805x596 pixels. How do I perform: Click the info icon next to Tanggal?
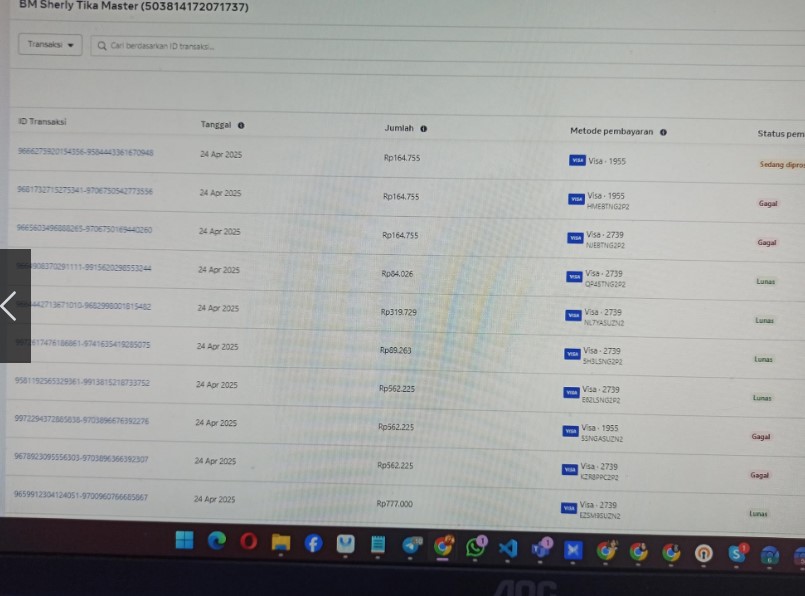click(x=241, y=126)
